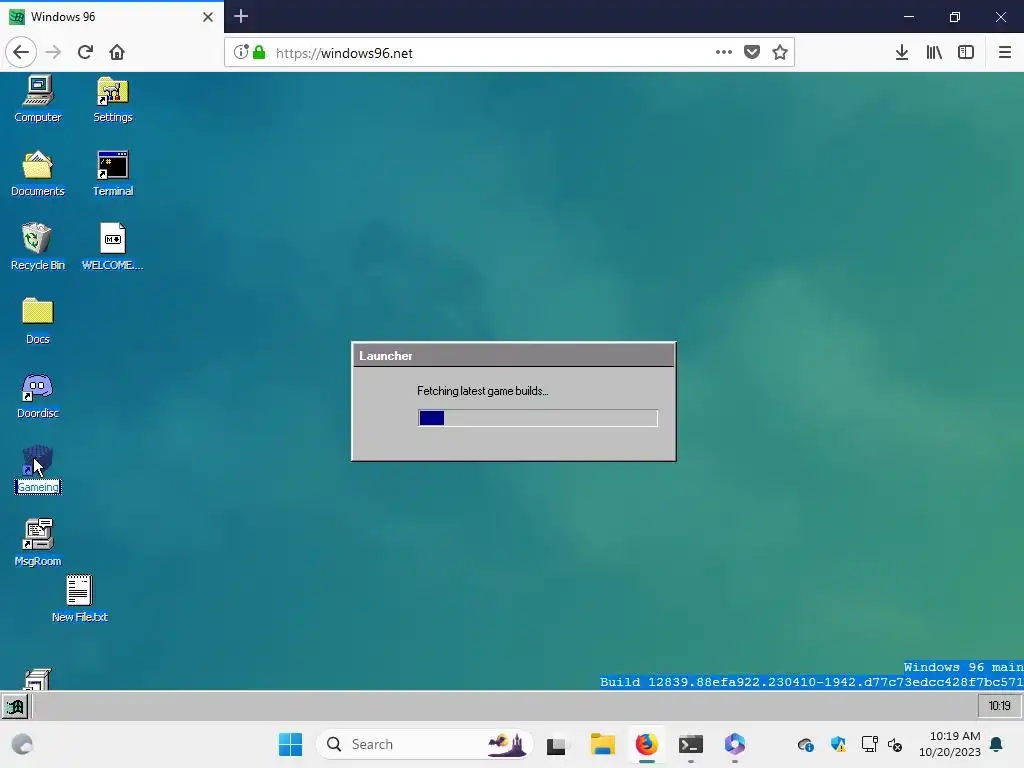Click the Windows taskbar Search box
Image resolution: width=1024 pixels, height=768 pixels.
[x=424, y=744]
